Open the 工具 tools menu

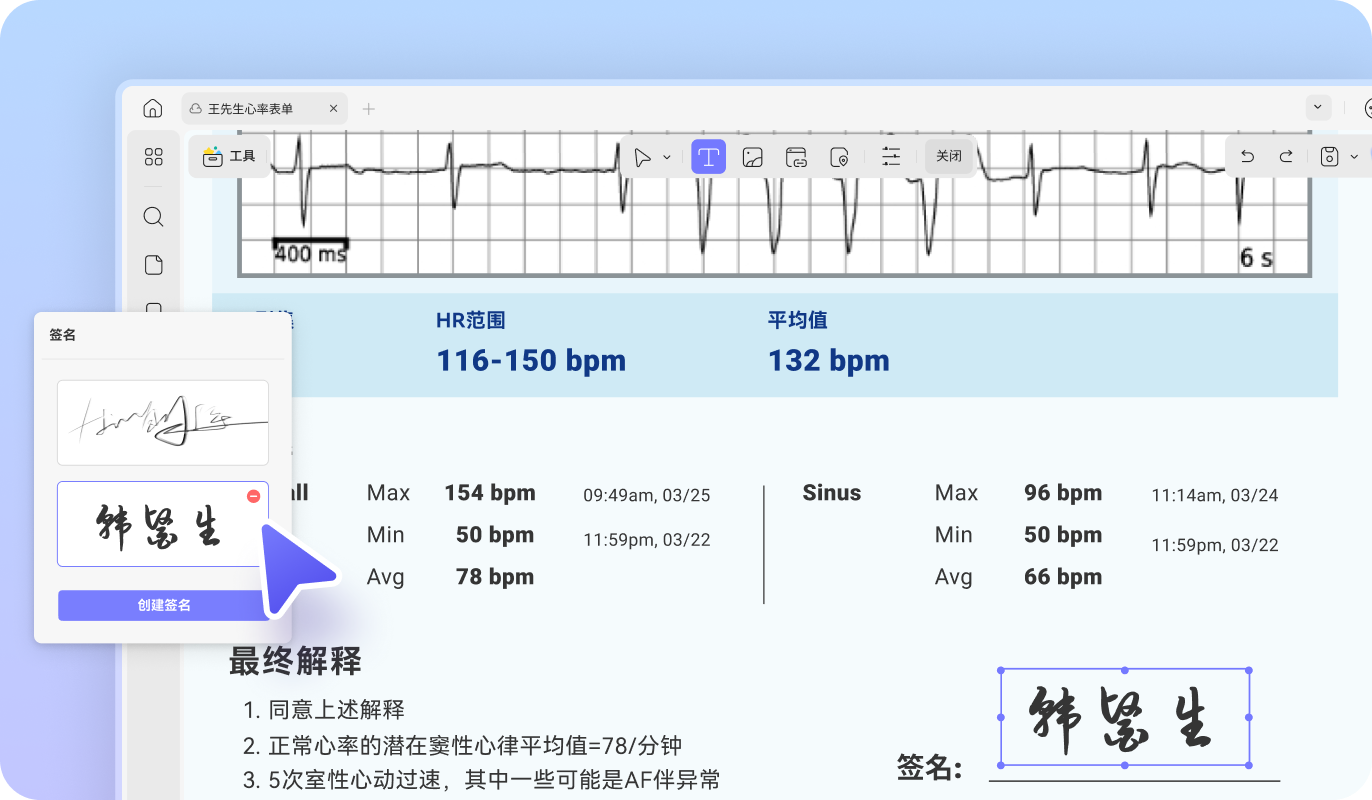[229, 156]
